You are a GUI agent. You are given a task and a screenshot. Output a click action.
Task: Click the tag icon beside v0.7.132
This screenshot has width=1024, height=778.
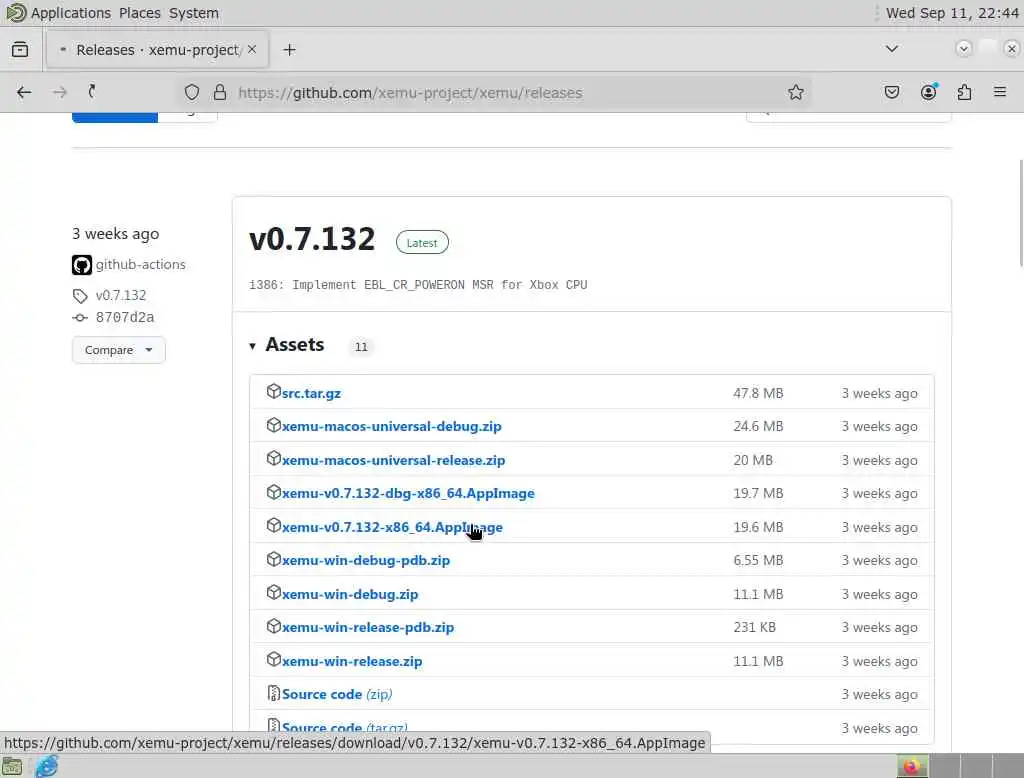tap(80, 296)
